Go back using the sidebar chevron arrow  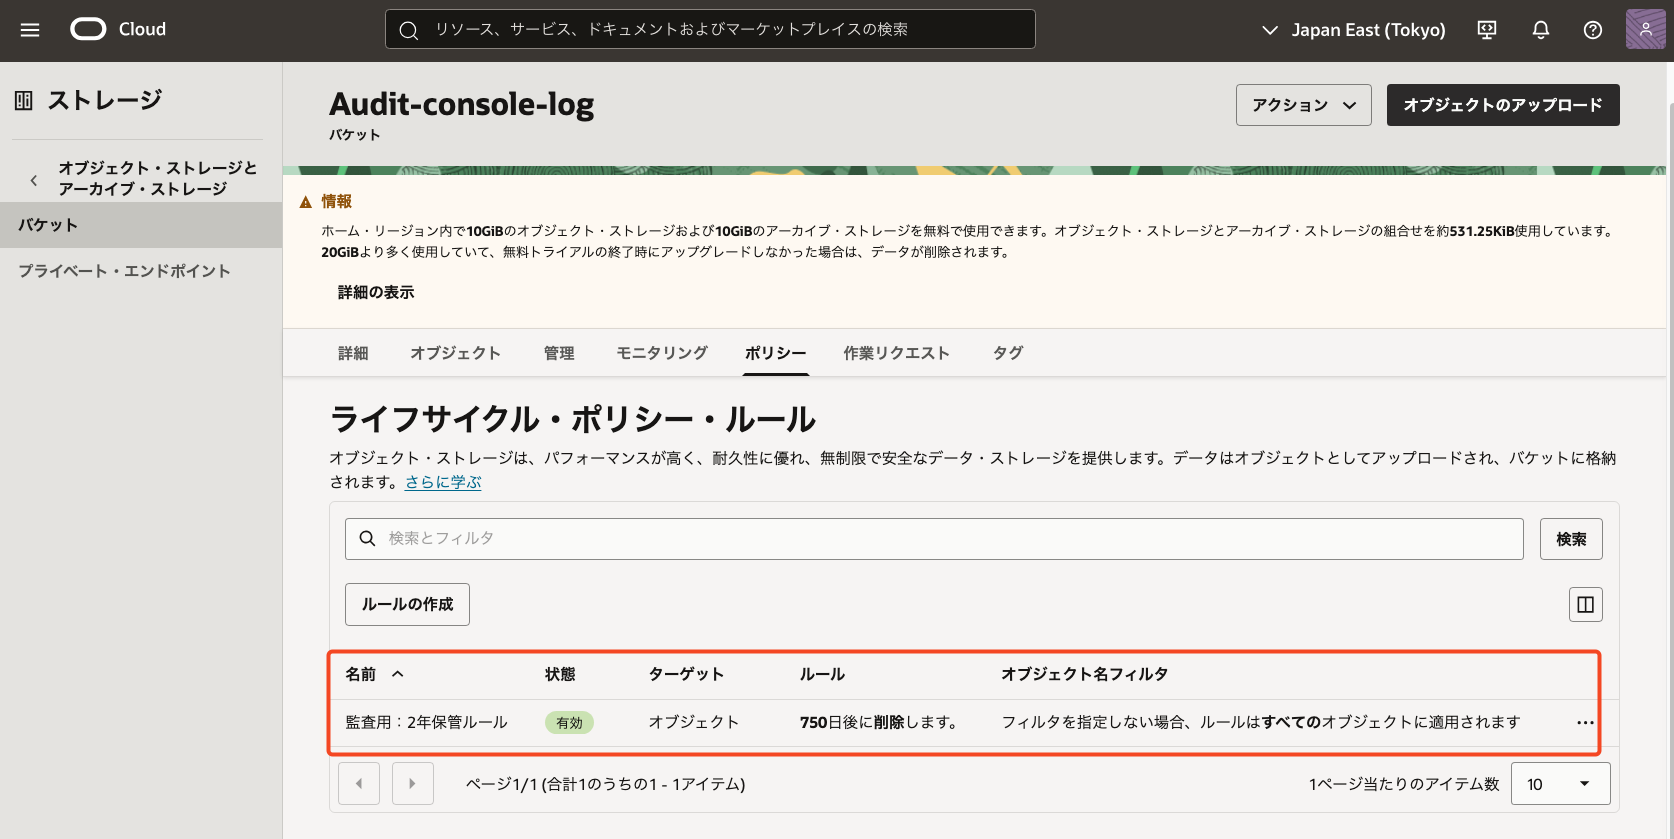click(34, 180)
